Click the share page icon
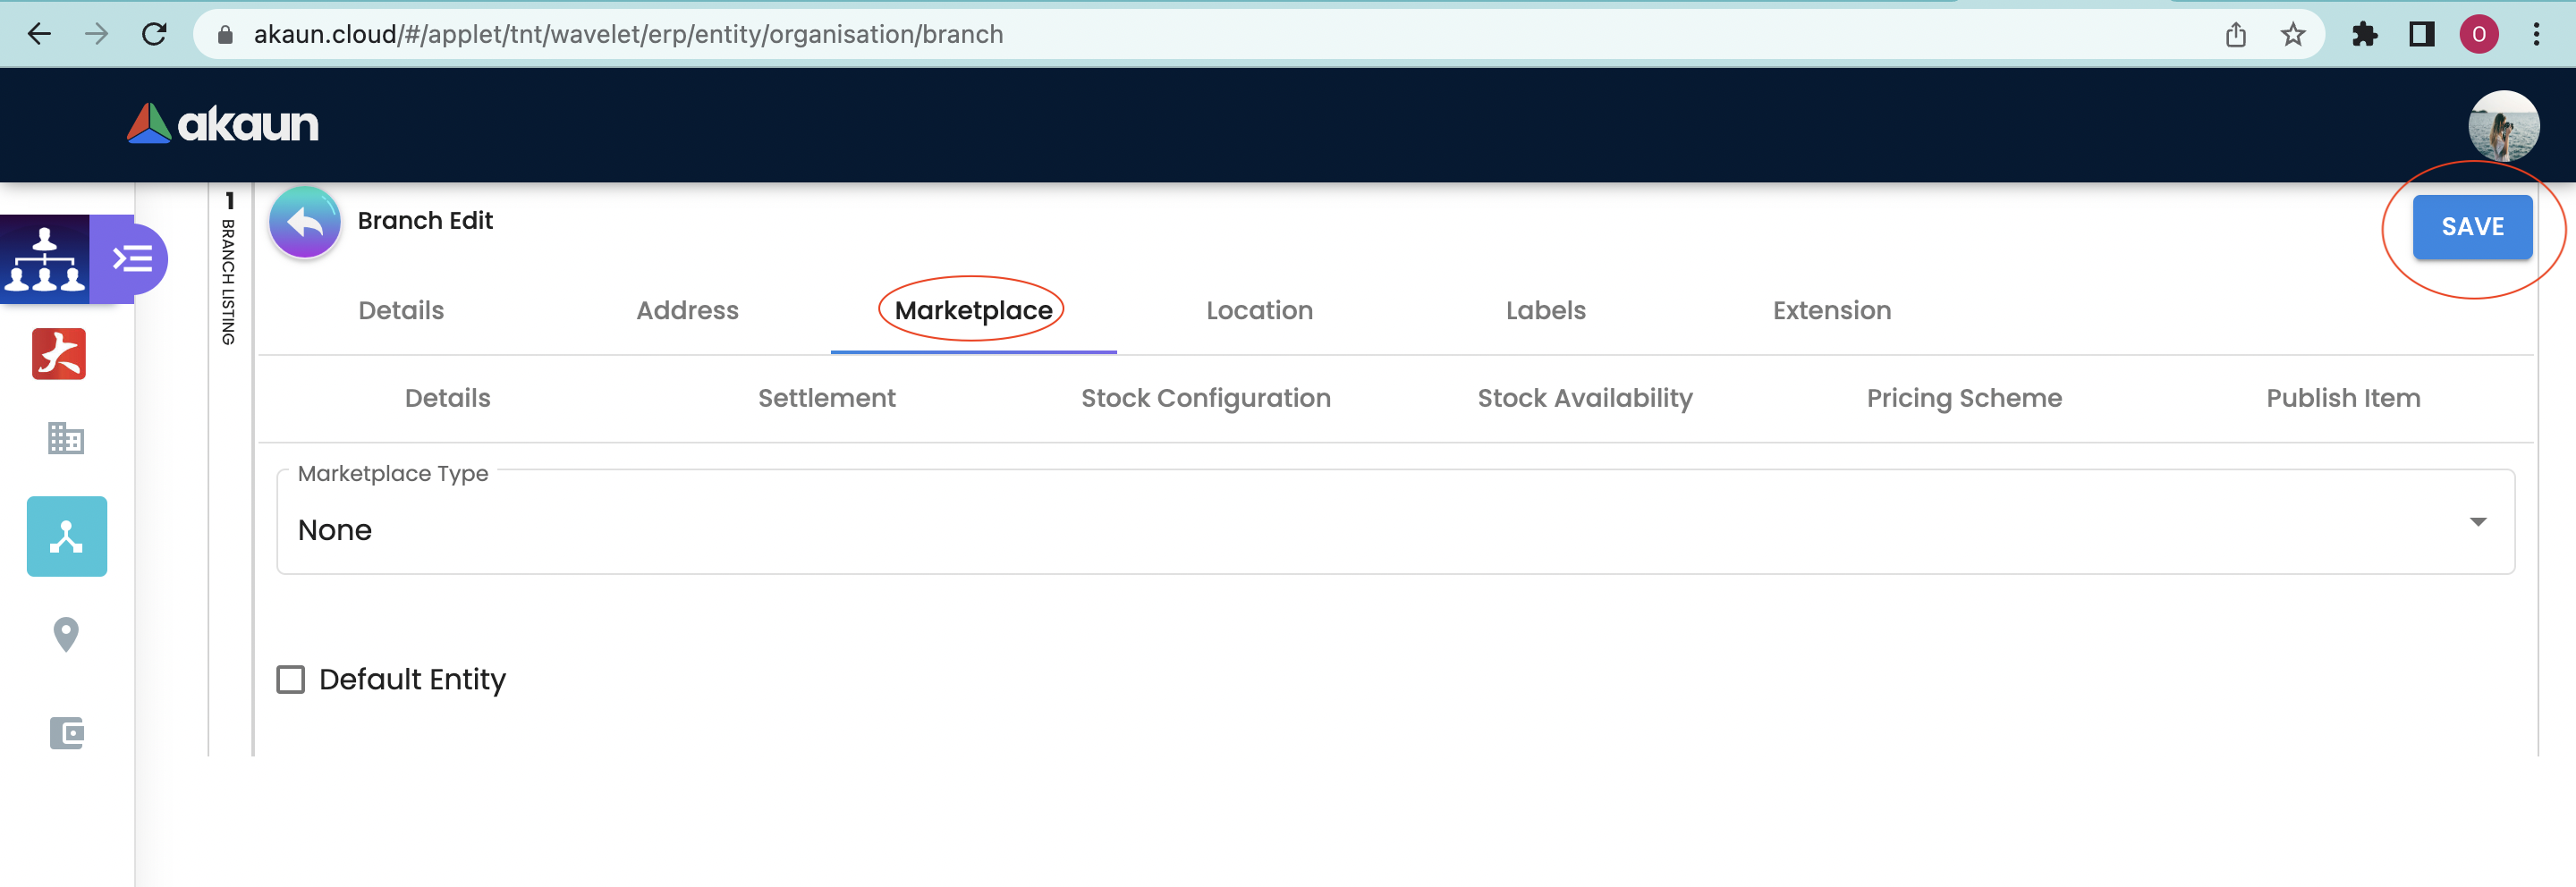The height and width of the screenshot is (887, 2576). coord(2236,35)
